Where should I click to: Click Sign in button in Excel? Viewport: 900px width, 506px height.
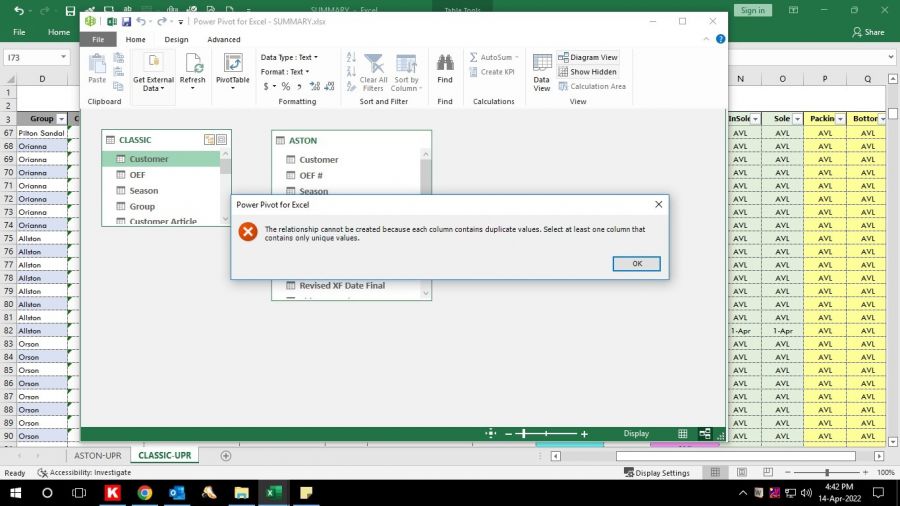click(x=752, y=10)
